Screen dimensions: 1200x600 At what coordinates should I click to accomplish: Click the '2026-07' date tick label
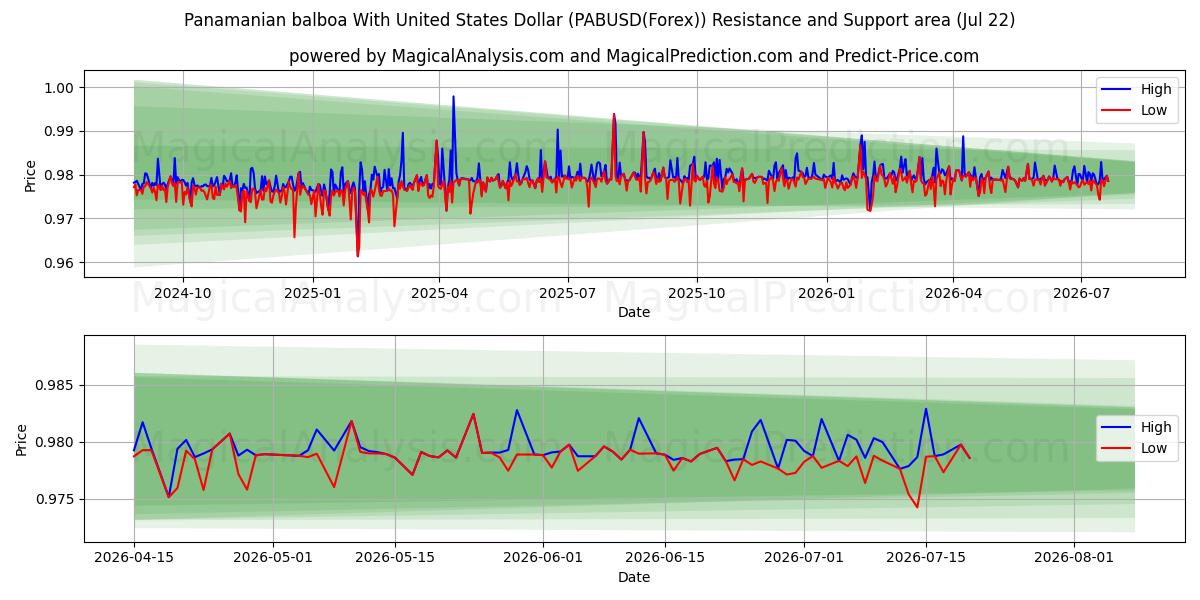tap(1080, 293)
